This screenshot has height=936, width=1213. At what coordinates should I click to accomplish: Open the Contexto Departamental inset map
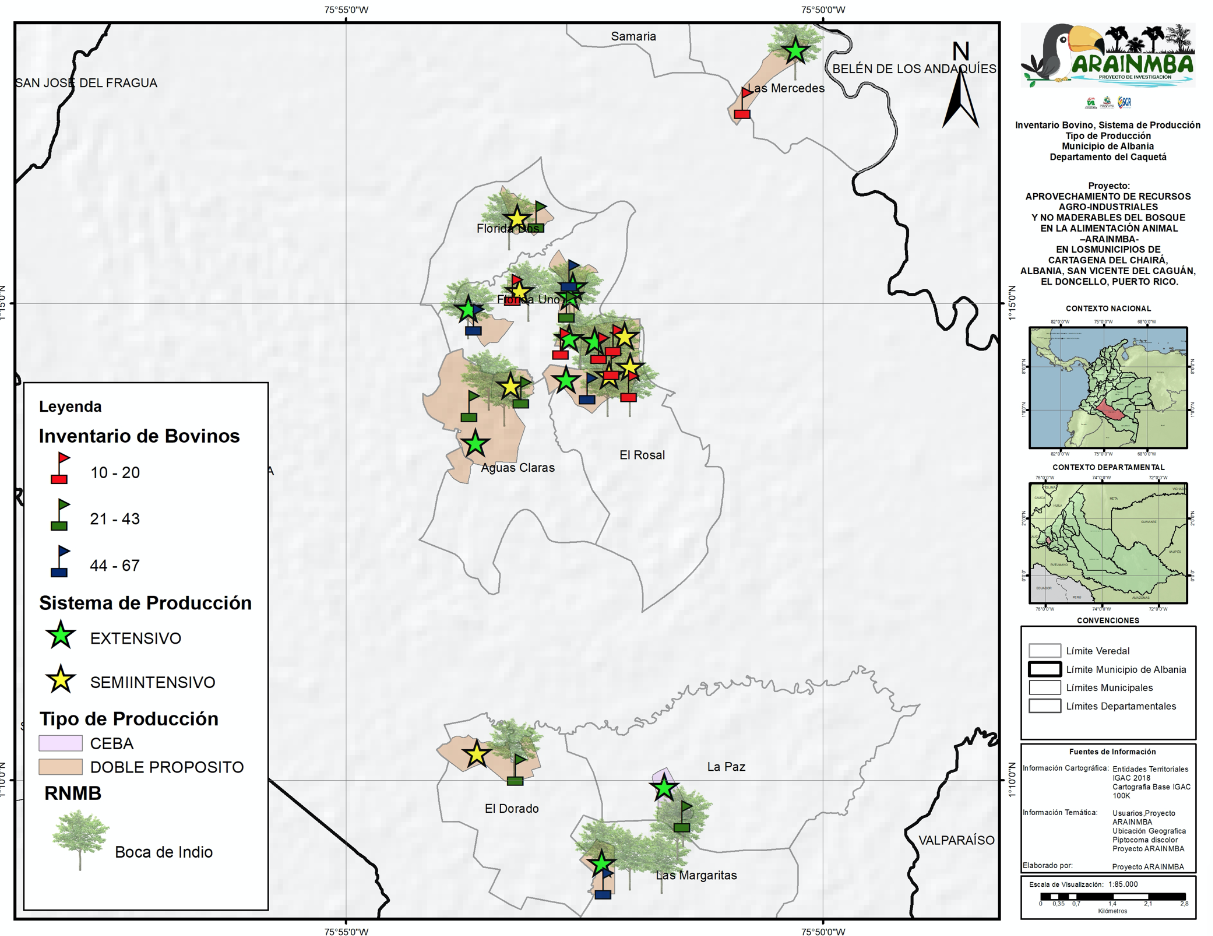(1108, 543)
